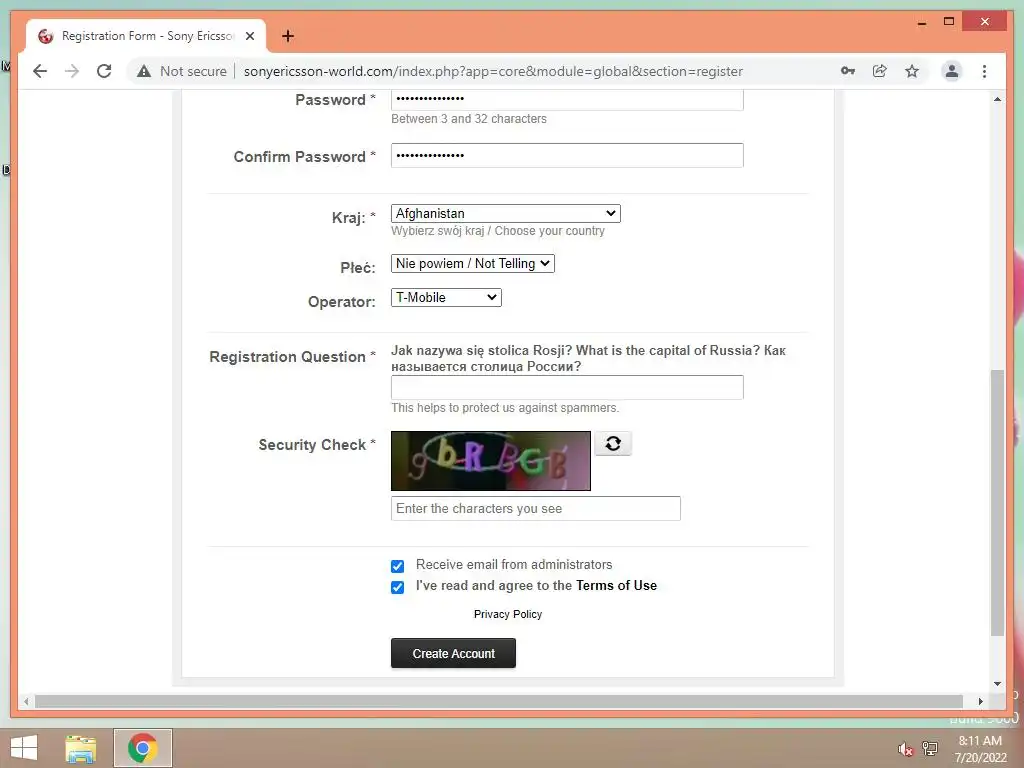Click the browser forward arrow
Viewport: 1024px width, 768px height.
pos(72,71)
